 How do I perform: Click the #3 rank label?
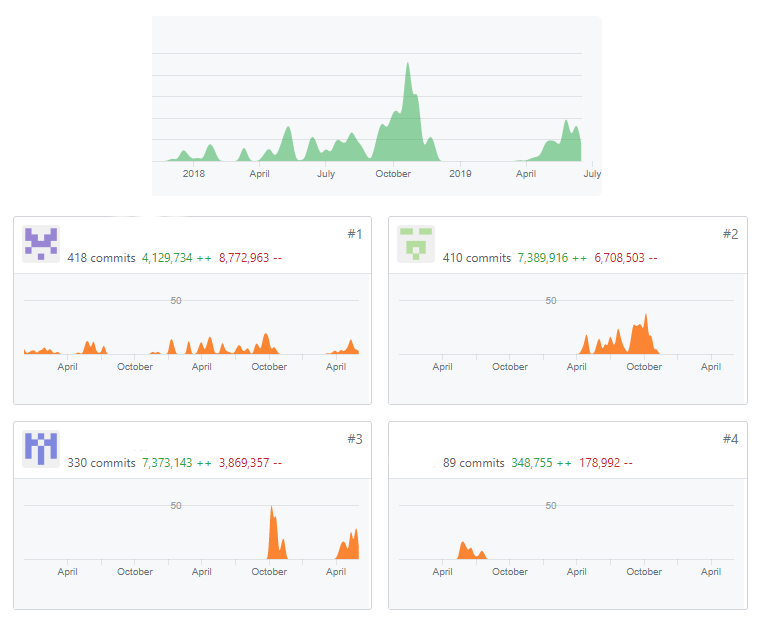(355, 439)
